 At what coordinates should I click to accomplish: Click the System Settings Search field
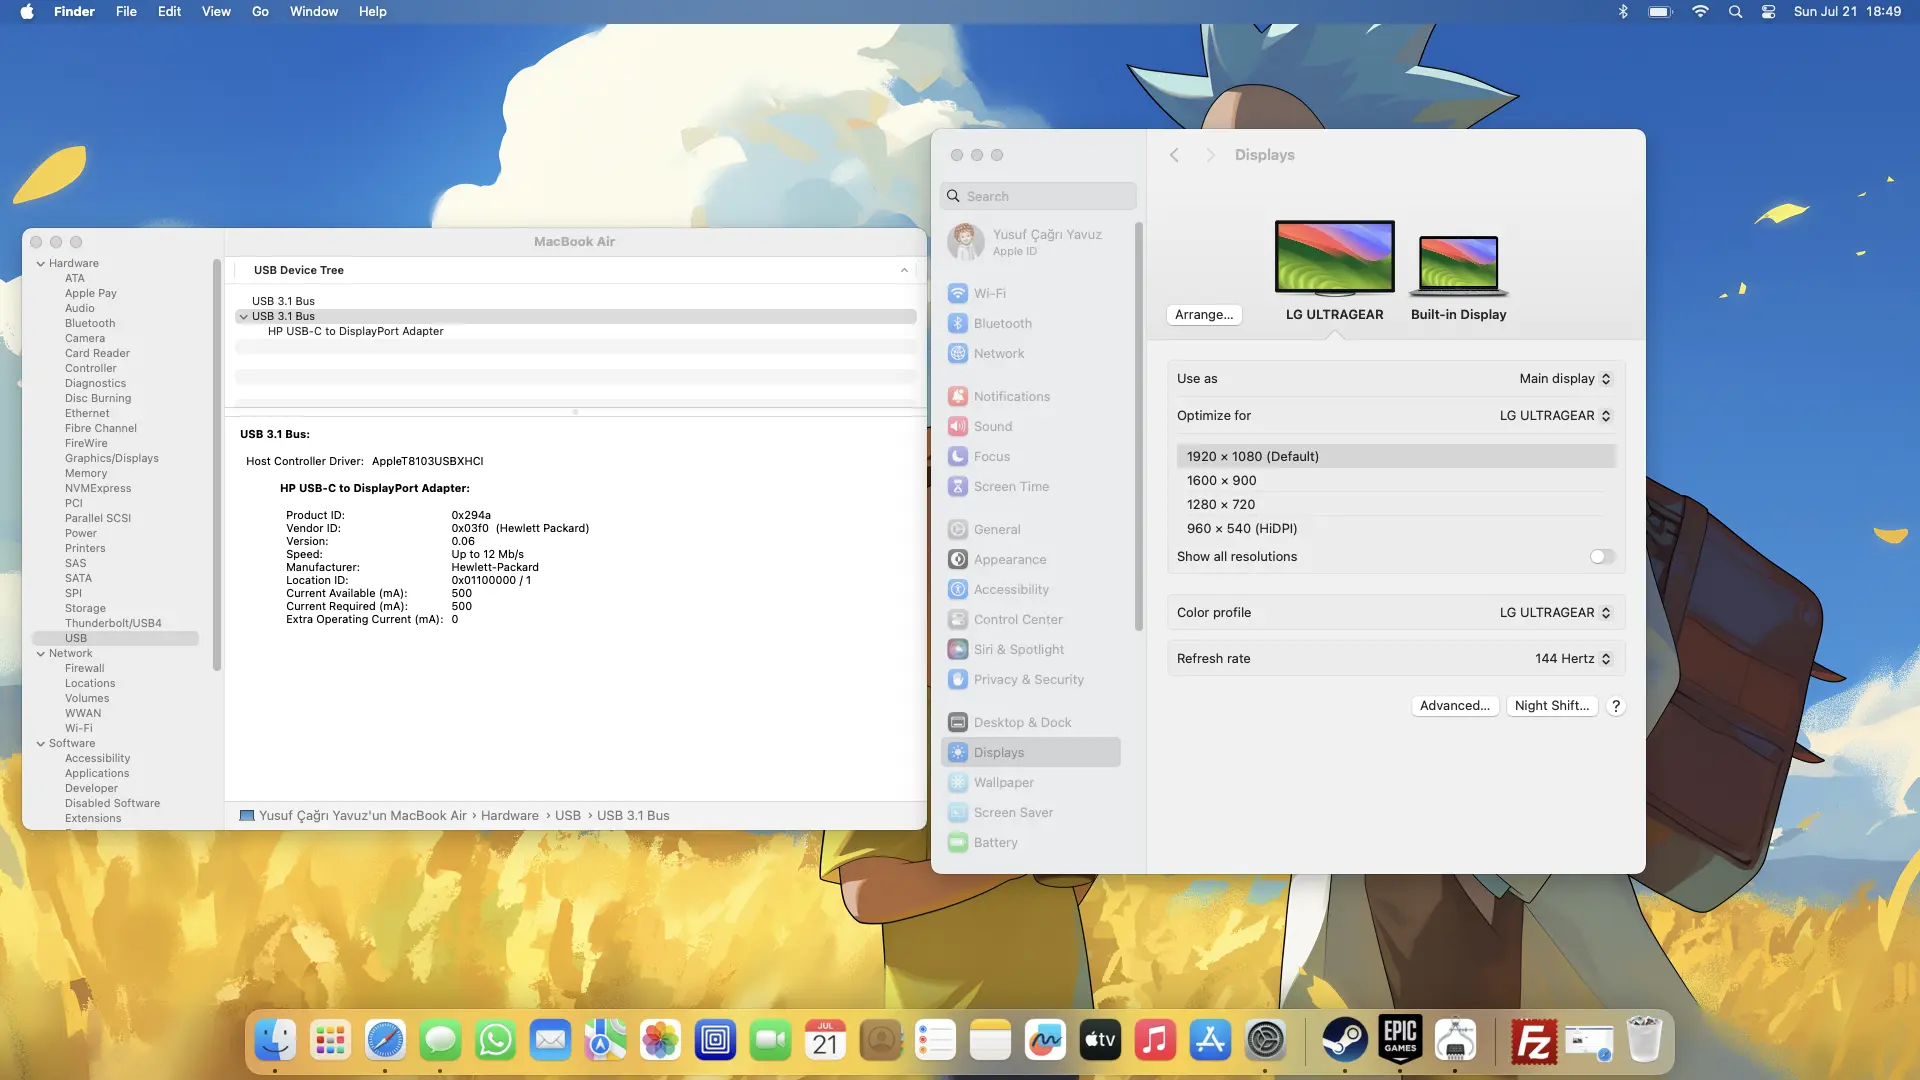(x=1039, y=196)
